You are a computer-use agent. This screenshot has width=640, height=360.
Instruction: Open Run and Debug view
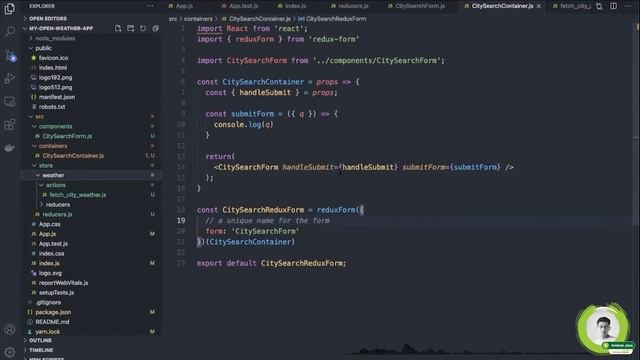(9, 78)
